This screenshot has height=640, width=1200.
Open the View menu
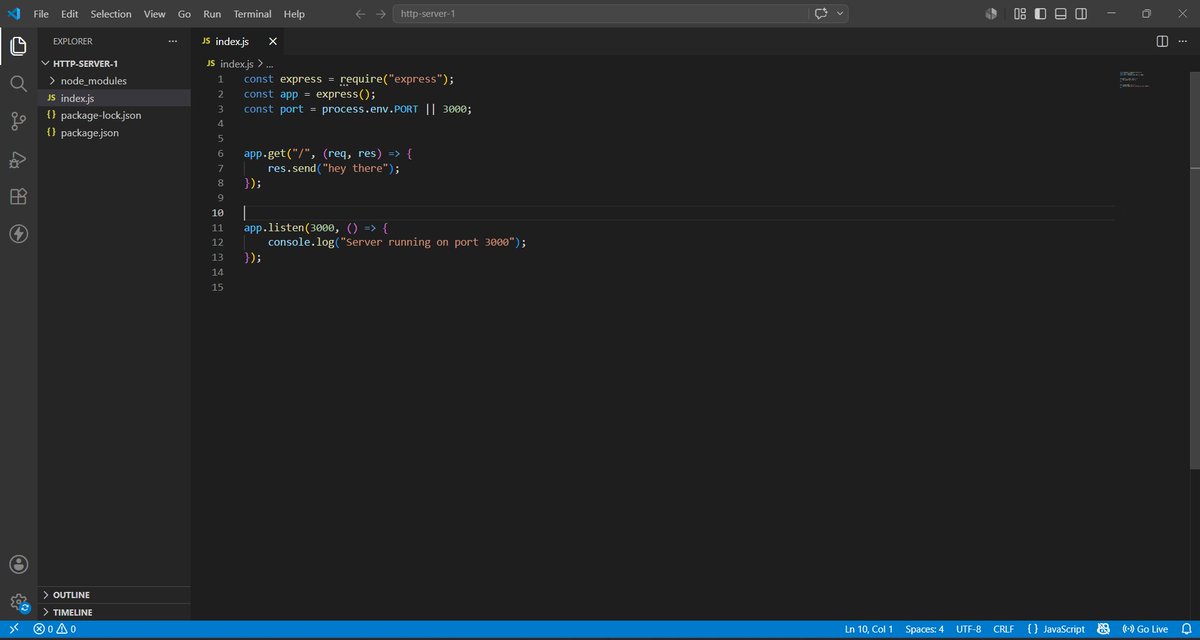[154, 14]
